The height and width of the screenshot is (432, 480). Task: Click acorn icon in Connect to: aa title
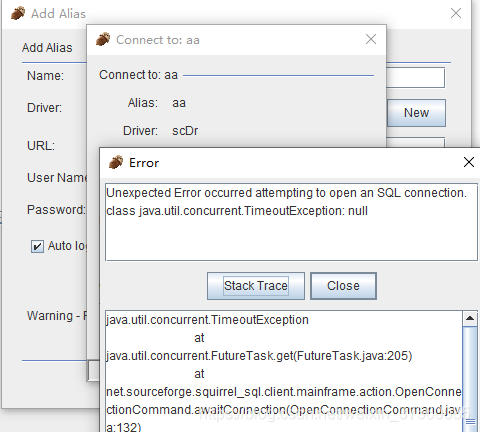coord(103,39)
